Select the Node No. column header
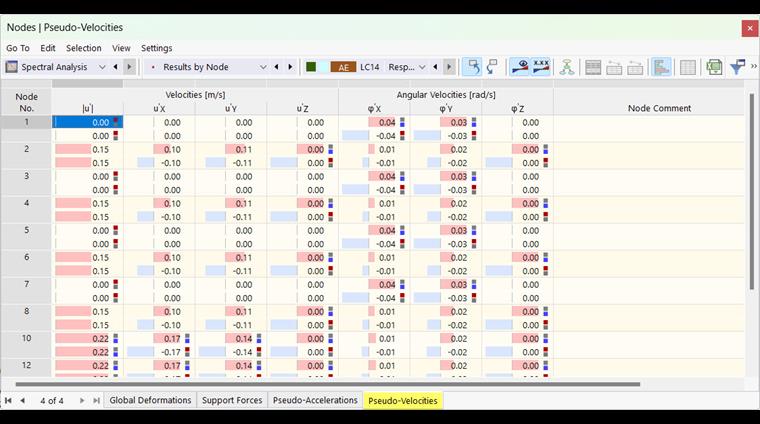 click(x=26, y=102)
